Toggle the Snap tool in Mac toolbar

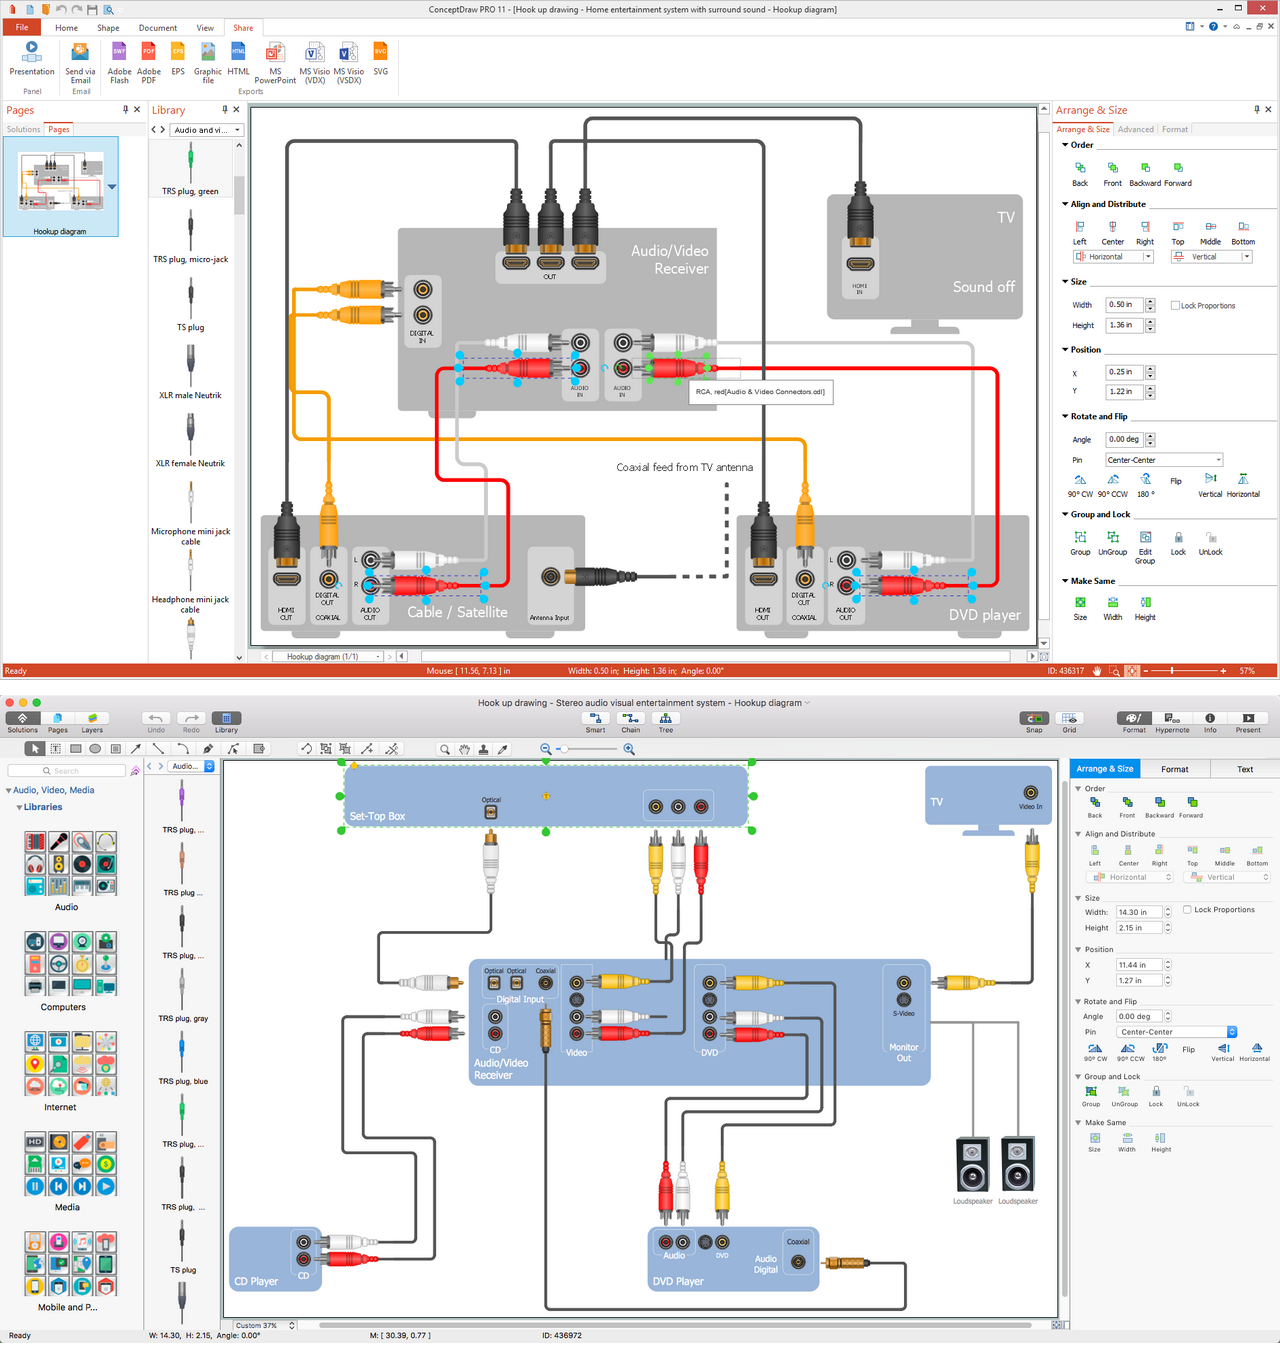[1034, 722]
